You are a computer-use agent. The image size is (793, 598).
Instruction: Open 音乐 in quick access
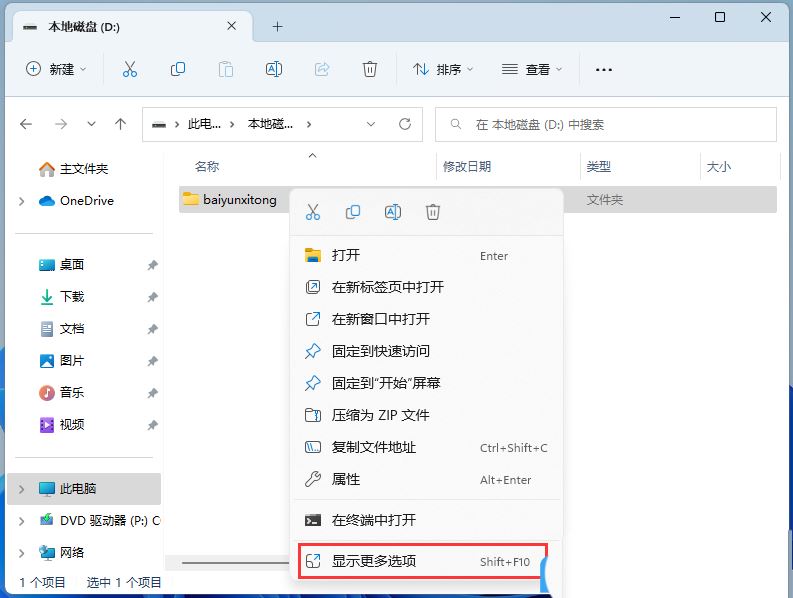pyautogui.click(x=61, y=393)
